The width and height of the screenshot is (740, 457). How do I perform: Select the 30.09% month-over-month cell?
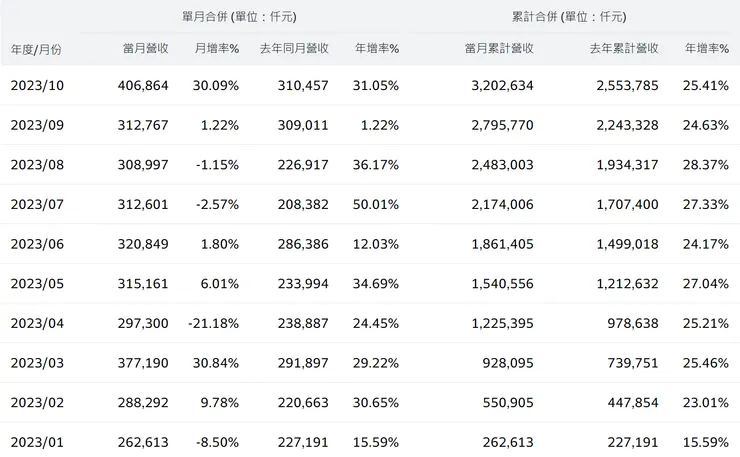click(x=215, y=86)
